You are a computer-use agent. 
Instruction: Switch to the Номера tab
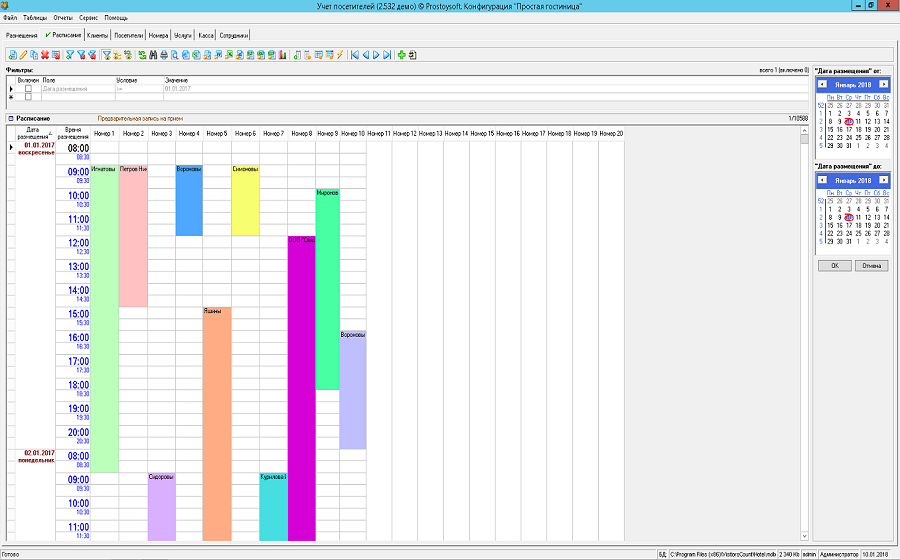[x=158, y=36]
